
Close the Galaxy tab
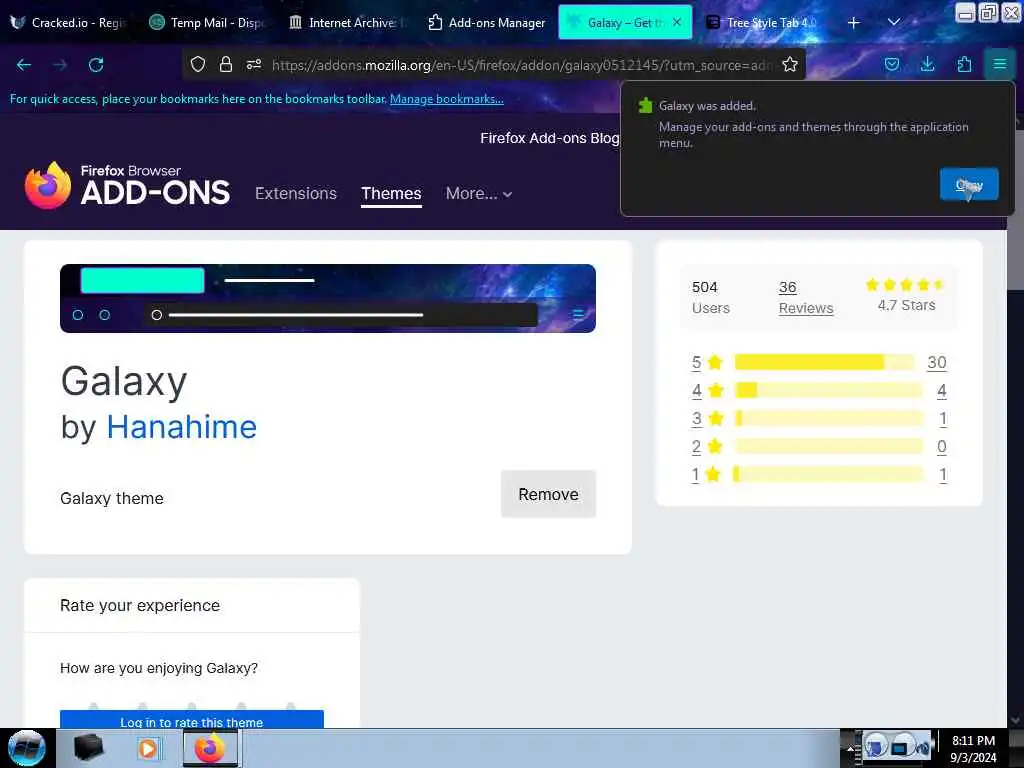click(x=677, y=22)
